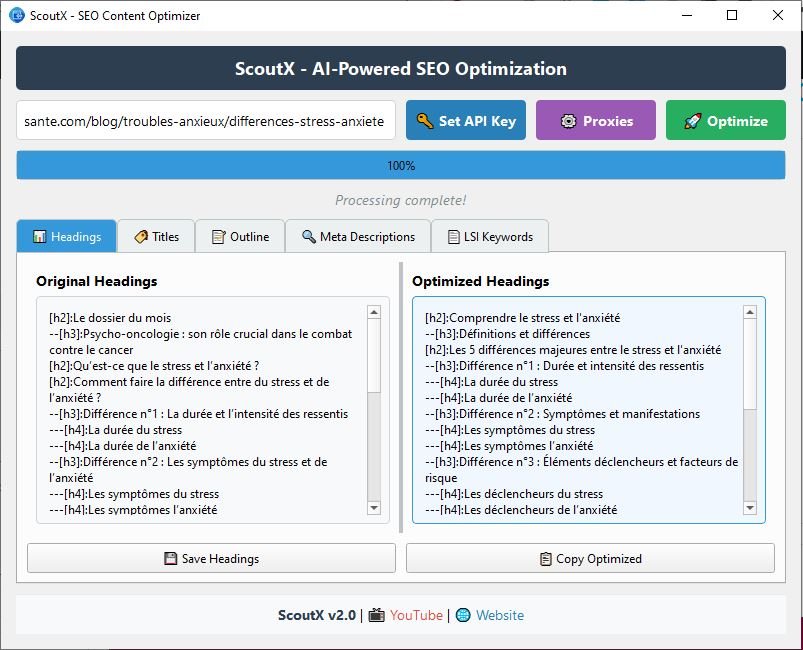Click the TV icon beside YouTube
Image resolution: width=803 pixels, height=650 pixels.
click(376, 615)
